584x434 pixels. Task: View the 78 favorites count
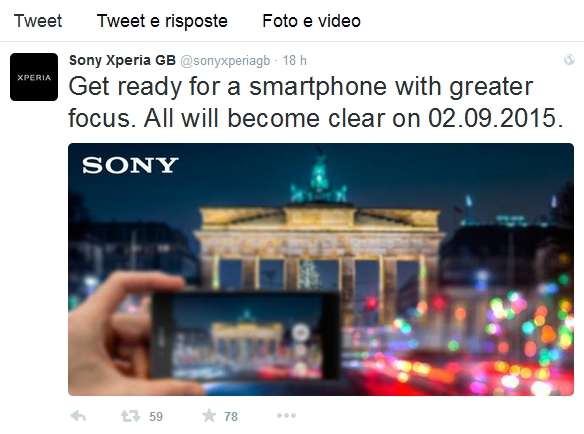click(x=231, y=416)
